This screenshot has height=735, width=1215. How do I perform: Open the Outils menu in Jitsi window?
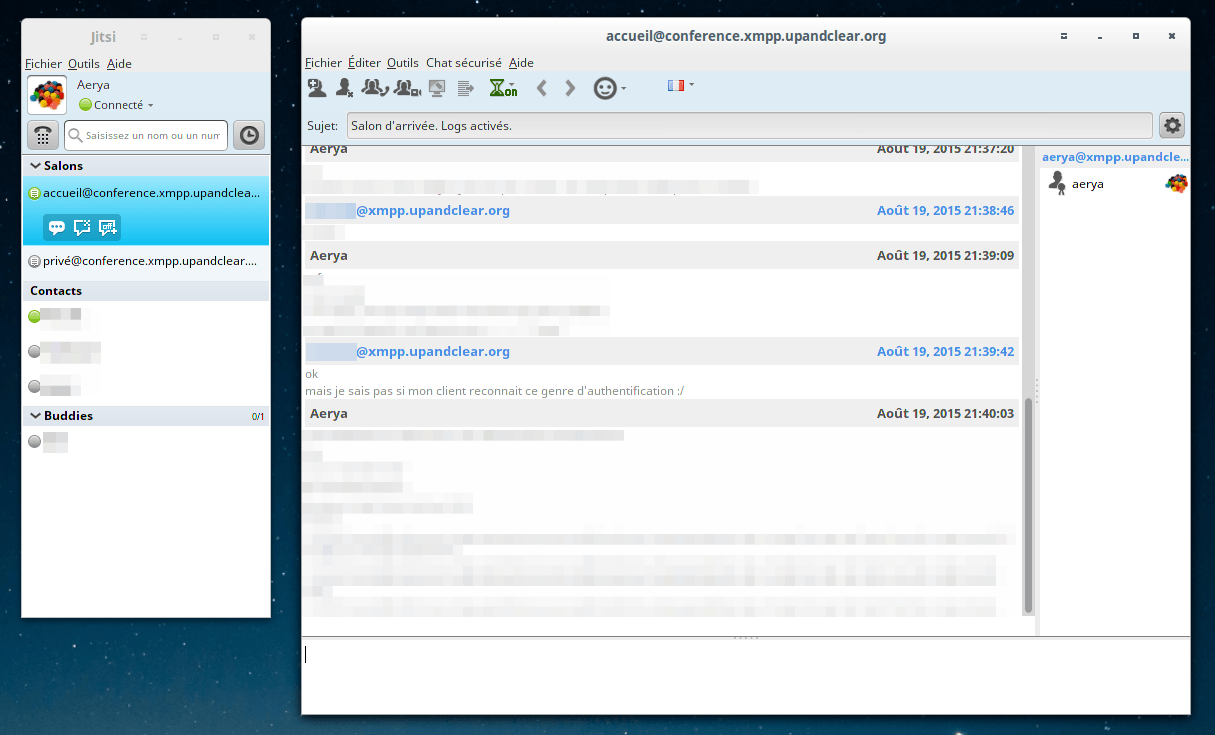(84, 64)
